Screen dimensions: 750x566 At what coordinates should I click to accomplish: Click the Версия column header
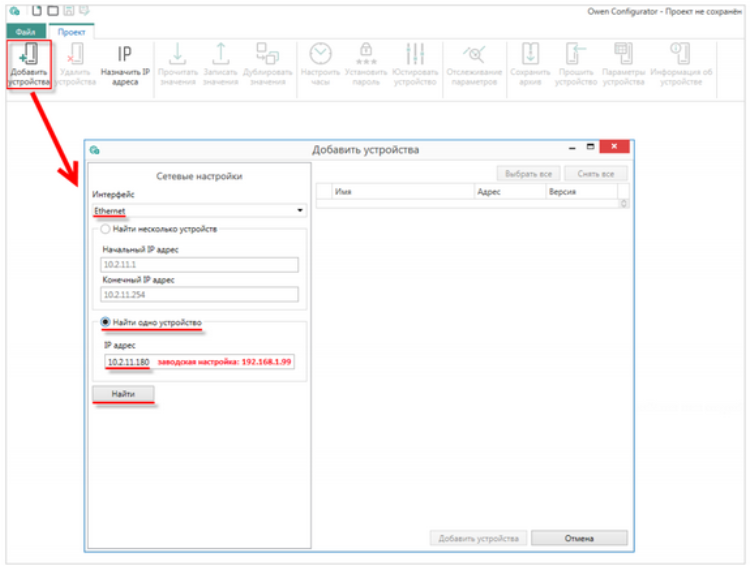pos(582,191)
